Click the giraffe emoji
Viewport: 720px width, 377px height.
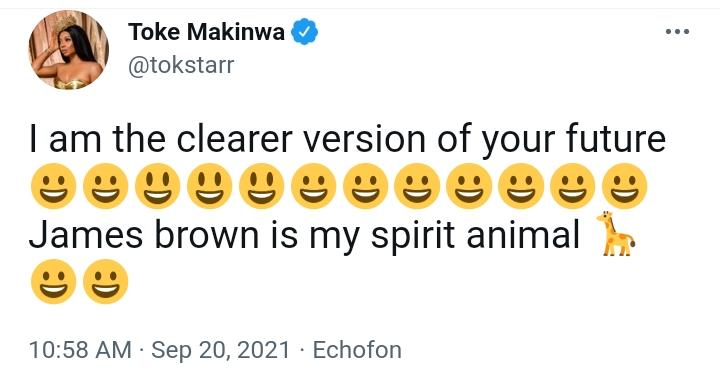615,233
